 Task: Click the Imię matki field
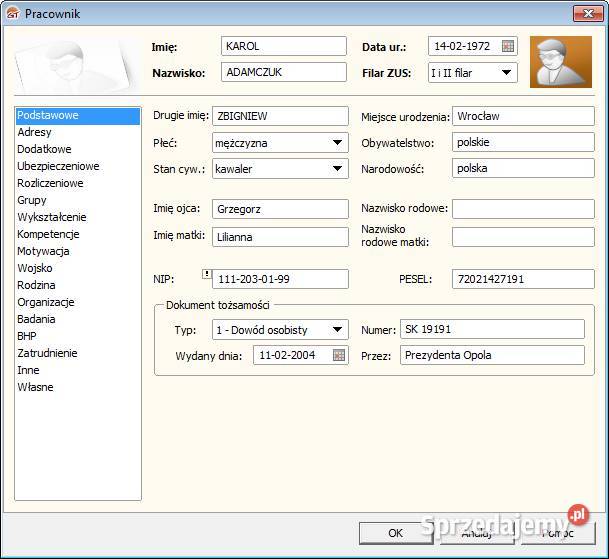click(280, 237)
